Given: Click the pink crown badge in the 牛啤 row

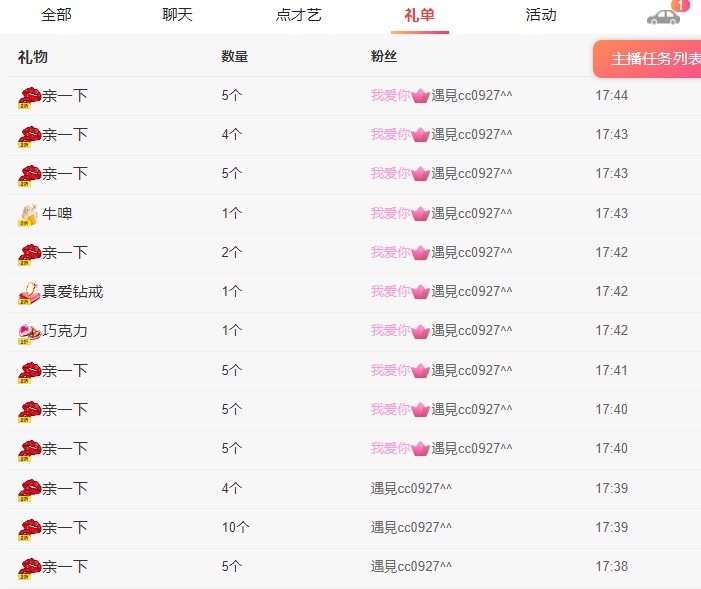Looking at the screenshot, I should (421, 214).
